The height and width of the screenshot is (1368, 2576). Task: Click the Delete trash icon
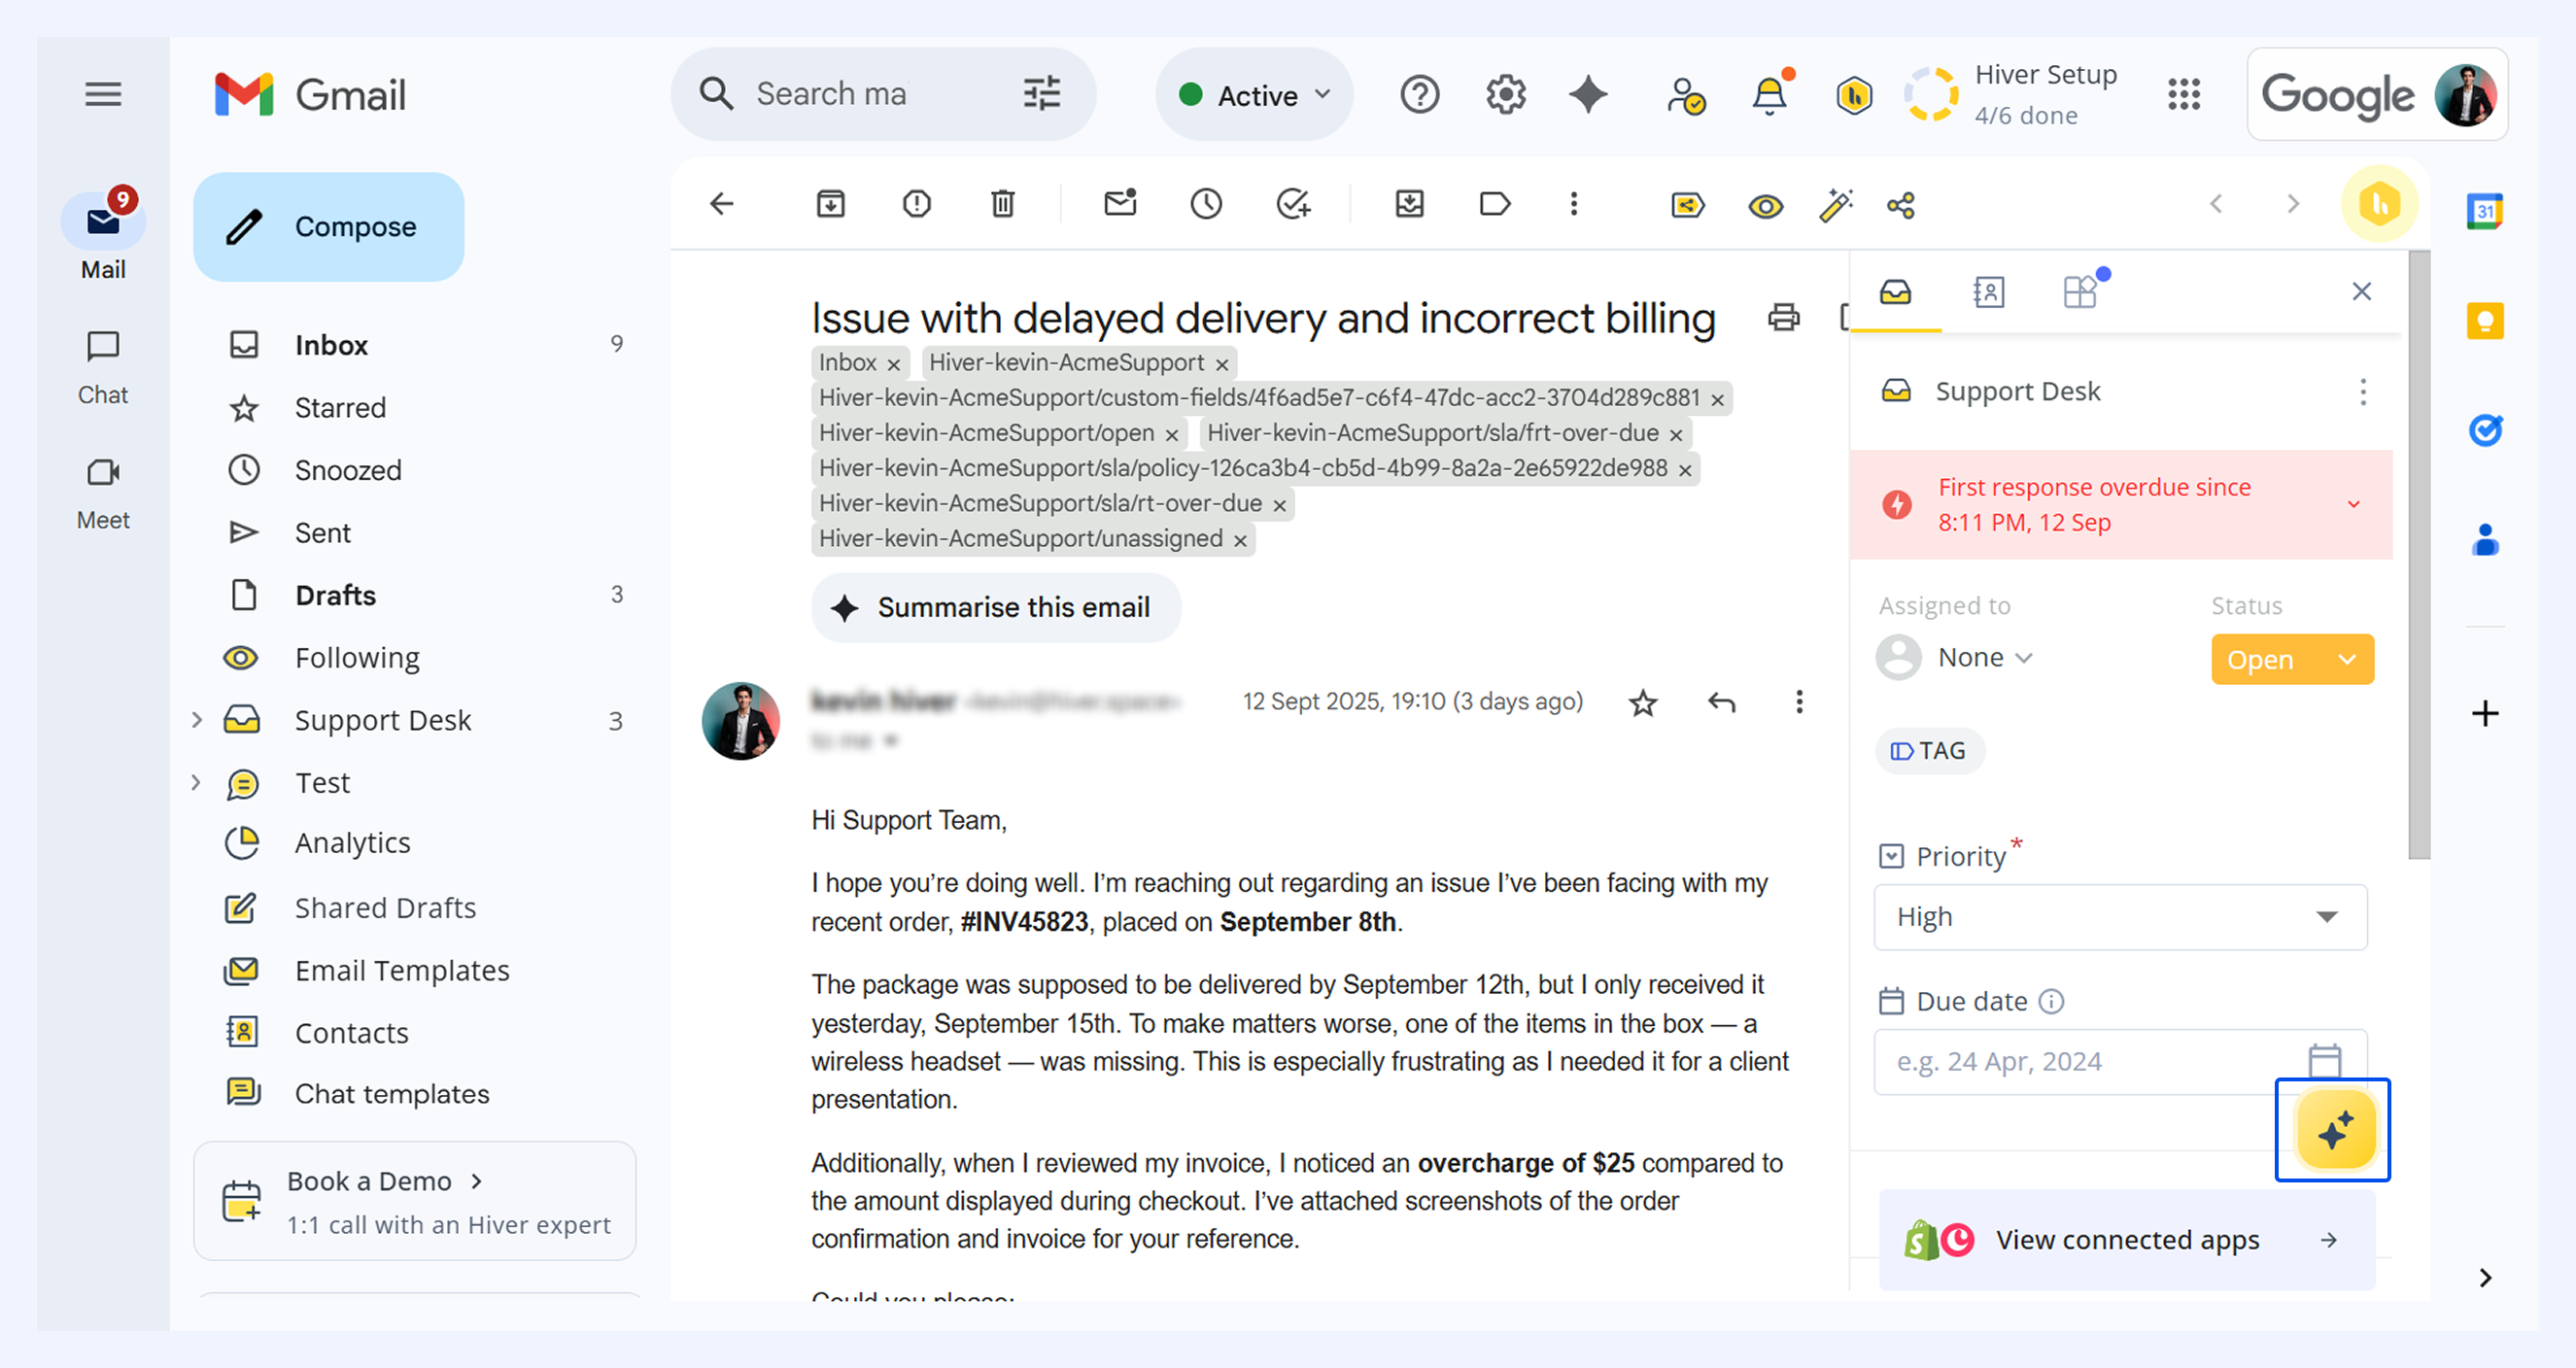(x=1002, y=205)
